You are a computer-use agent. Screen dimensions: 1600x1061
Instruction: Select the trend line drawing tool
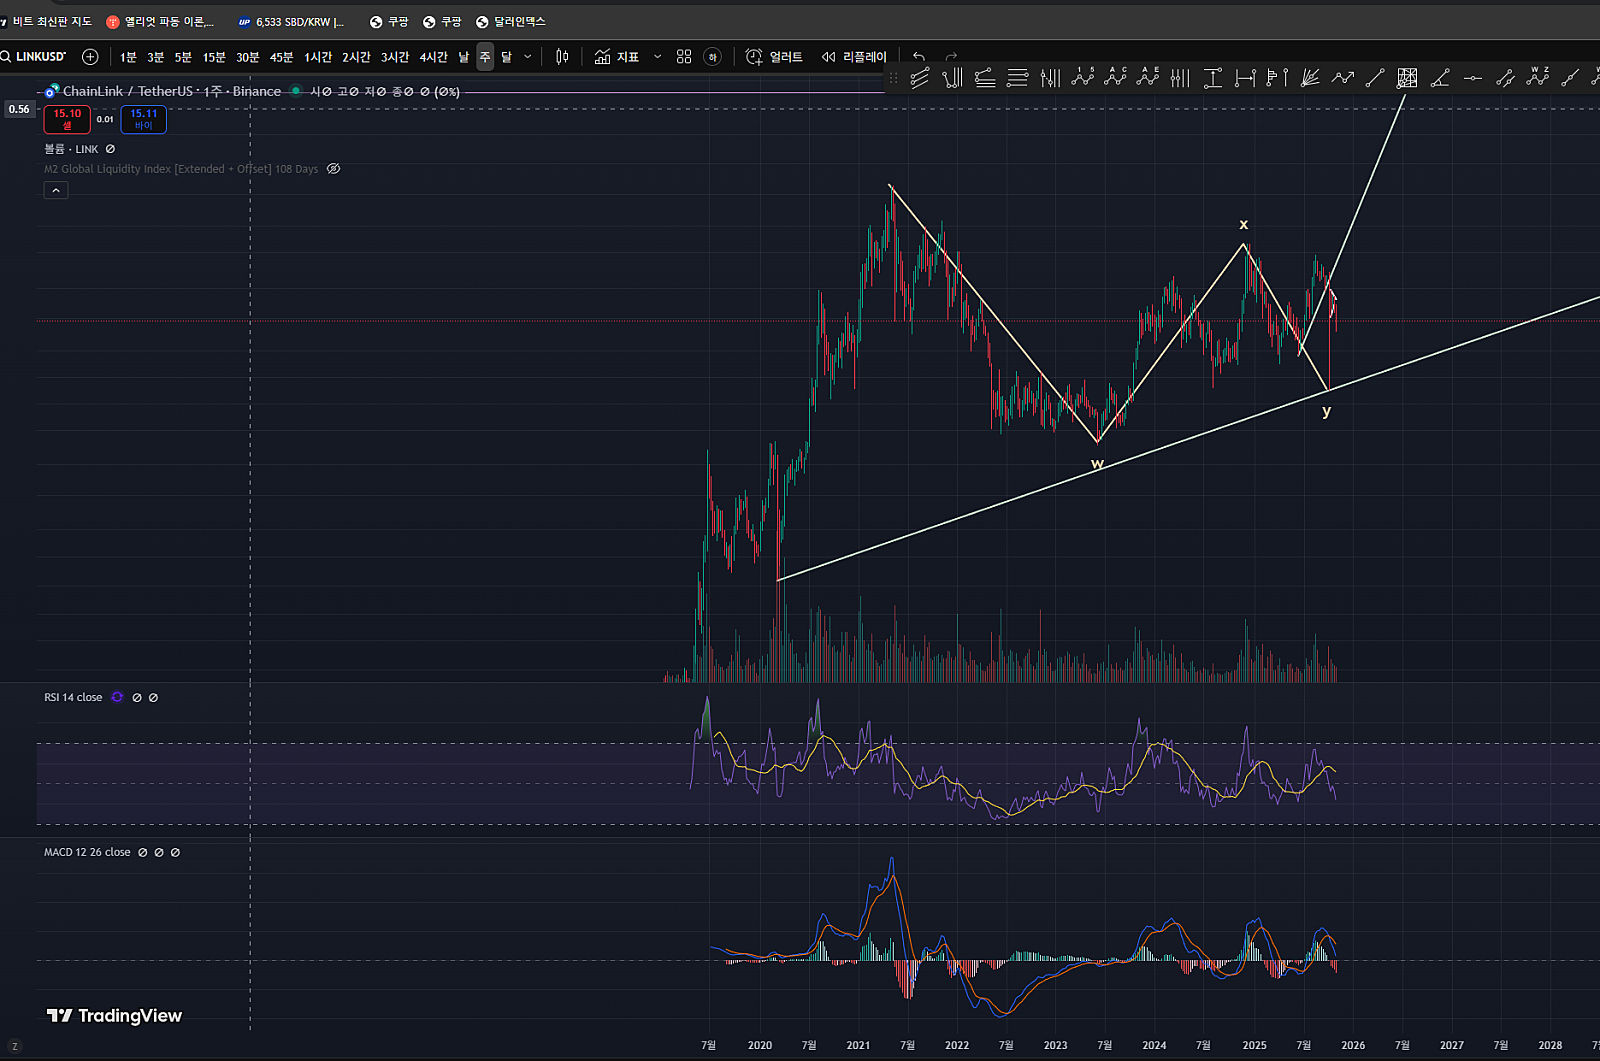click(1375, 78)
